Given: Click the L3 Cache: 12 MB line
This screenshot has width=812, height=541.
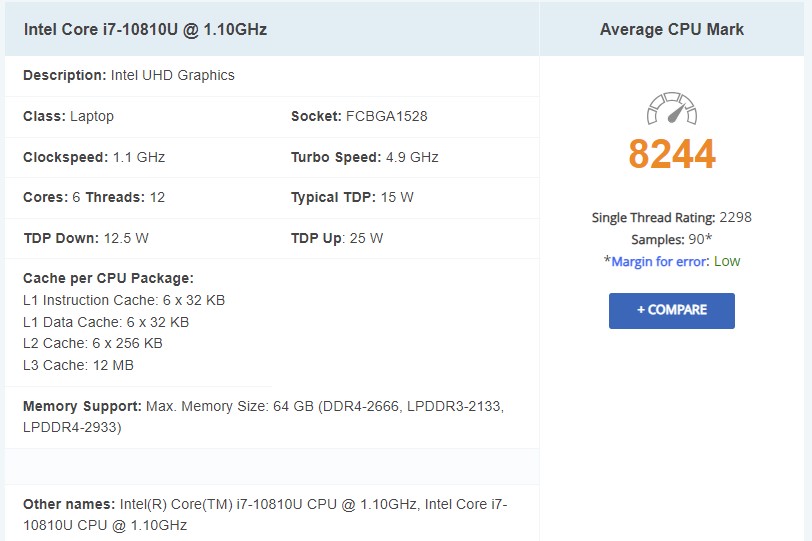Looking at the screenshot, I should (78, 365).
